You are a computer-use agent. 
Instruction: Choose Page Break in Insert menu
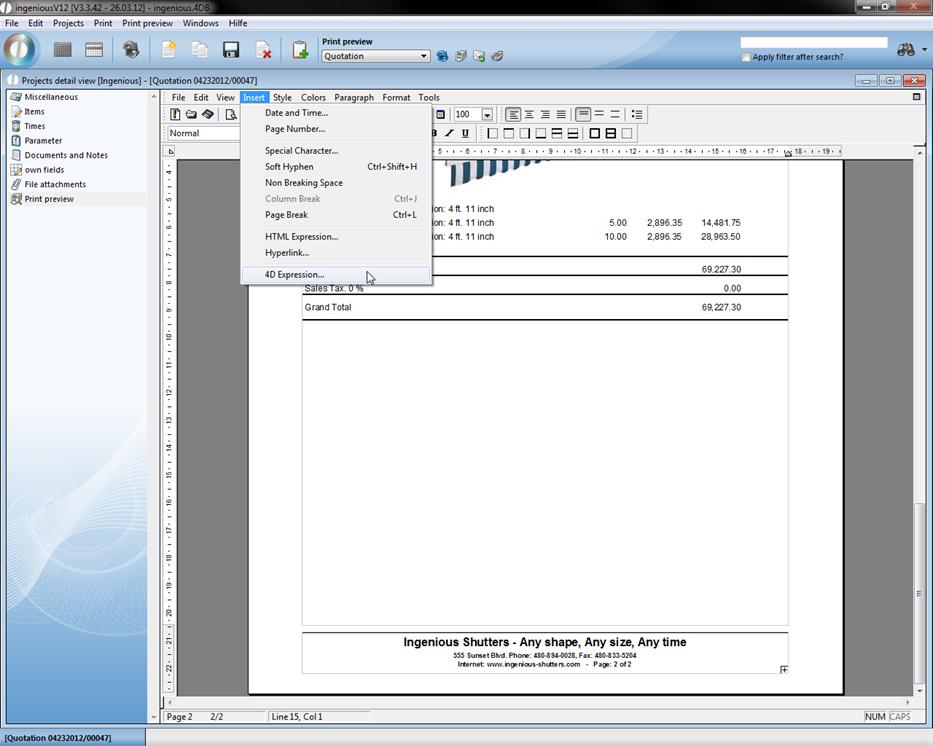[x=286, y=215]
